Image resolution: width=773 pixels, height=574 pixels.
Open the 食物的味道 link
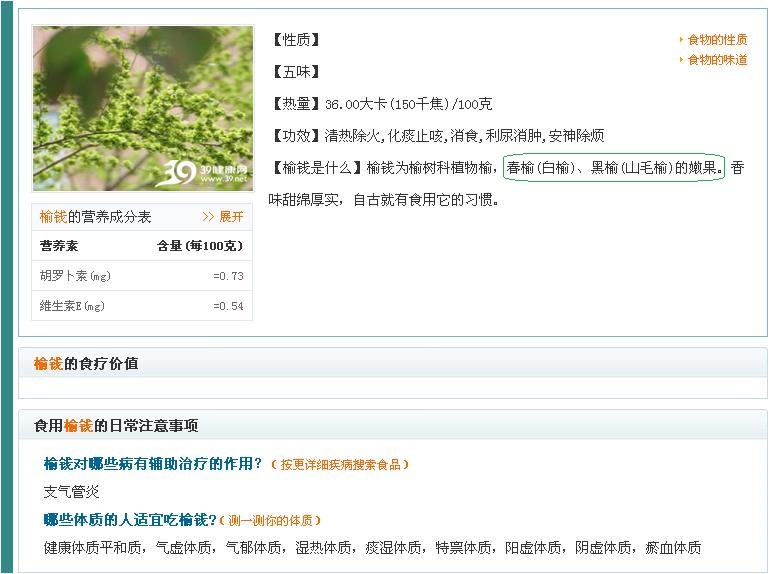(717, 60)
